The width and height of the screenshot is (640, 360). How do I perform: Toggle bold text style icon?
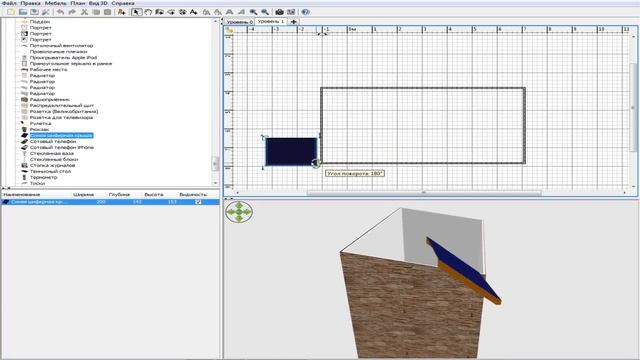(230, 12)
